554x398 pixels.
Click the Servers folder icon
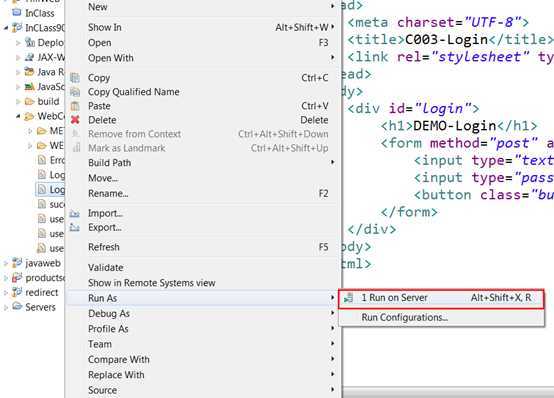coord(17,306)
